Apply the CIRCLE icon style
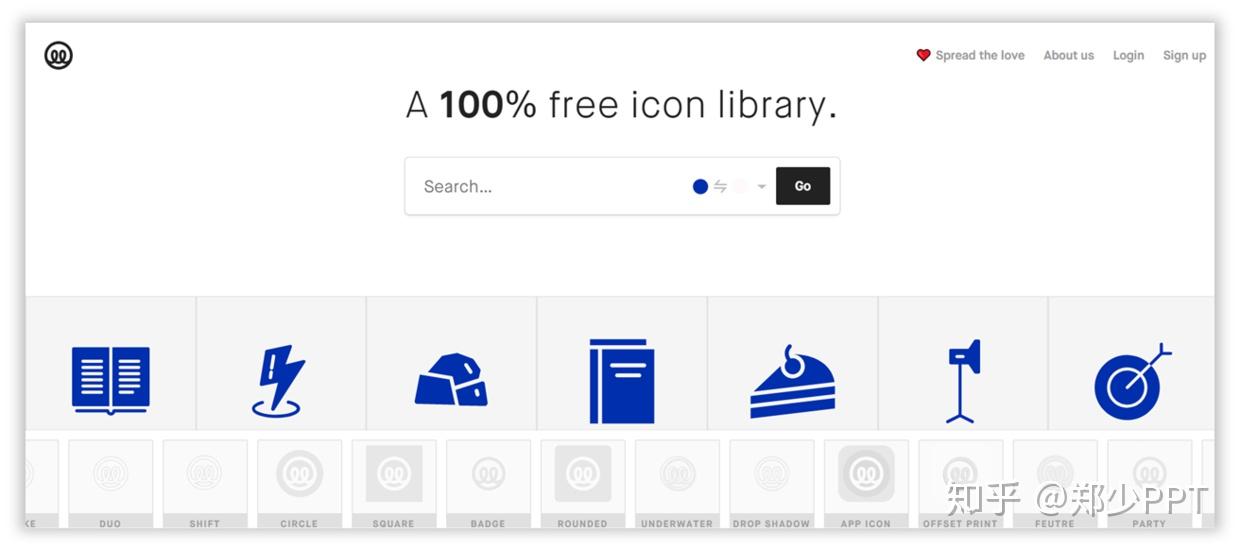The width and height of the screenshot is (1240, 550). [x=299, y=484]
